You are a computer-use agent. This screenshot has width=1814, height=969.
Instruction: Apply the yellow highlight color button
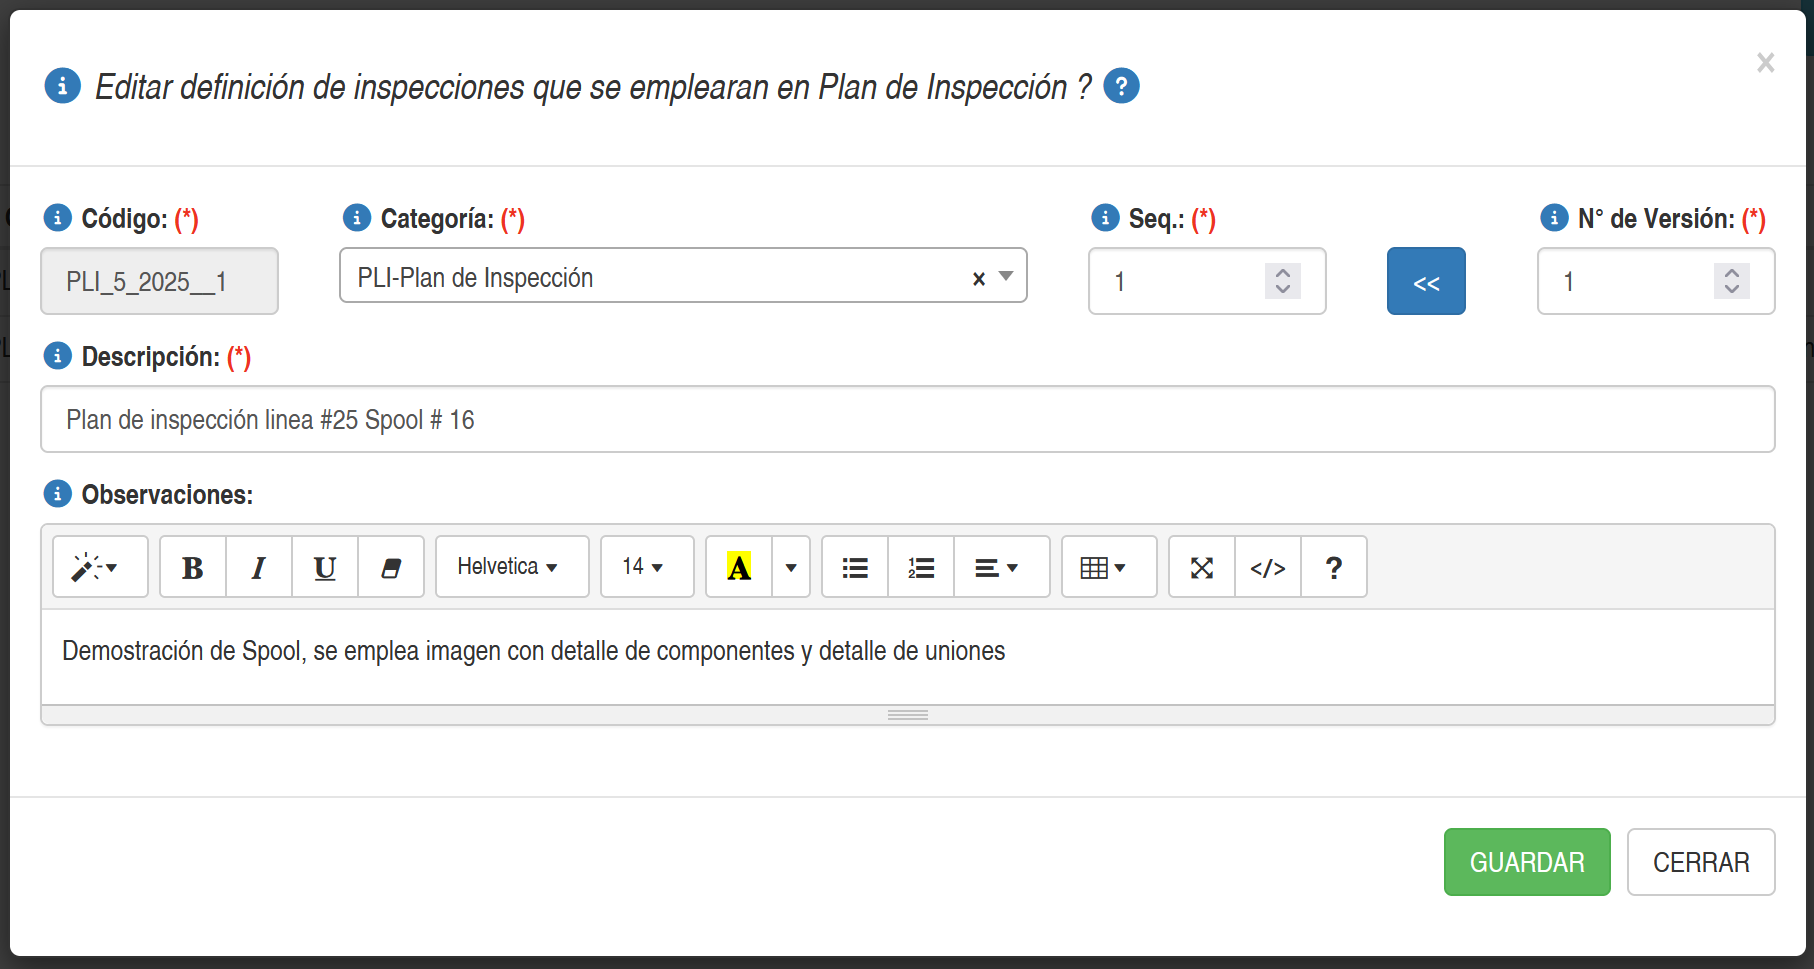[739, 567]
